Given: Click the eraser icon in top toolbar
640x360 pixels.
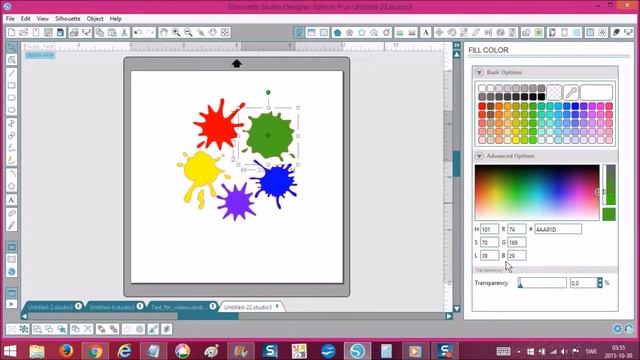Looking at the screenshot, I should point(616,32).
